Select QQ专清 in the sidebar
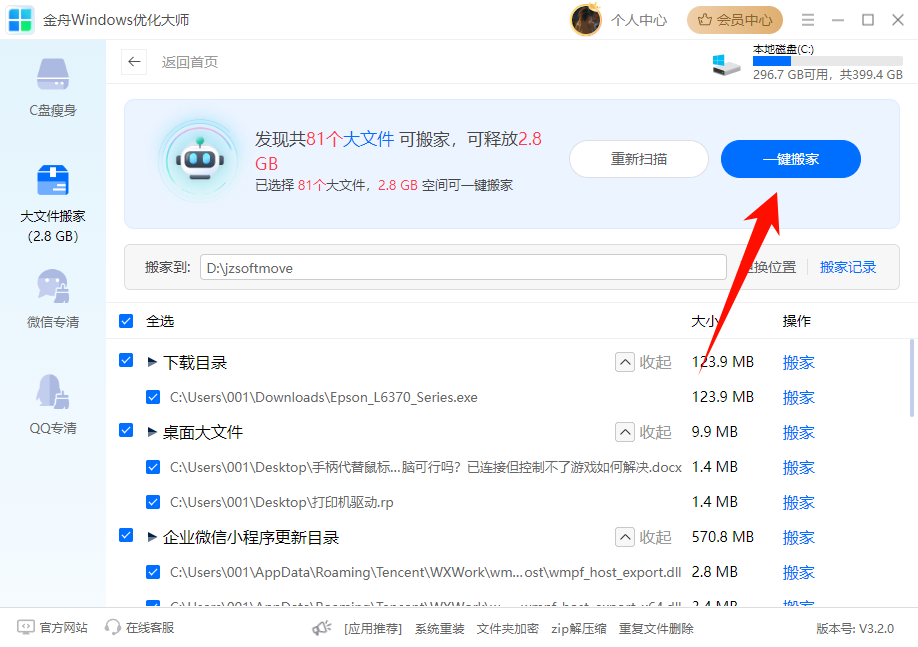 click(x=51, y=405)
